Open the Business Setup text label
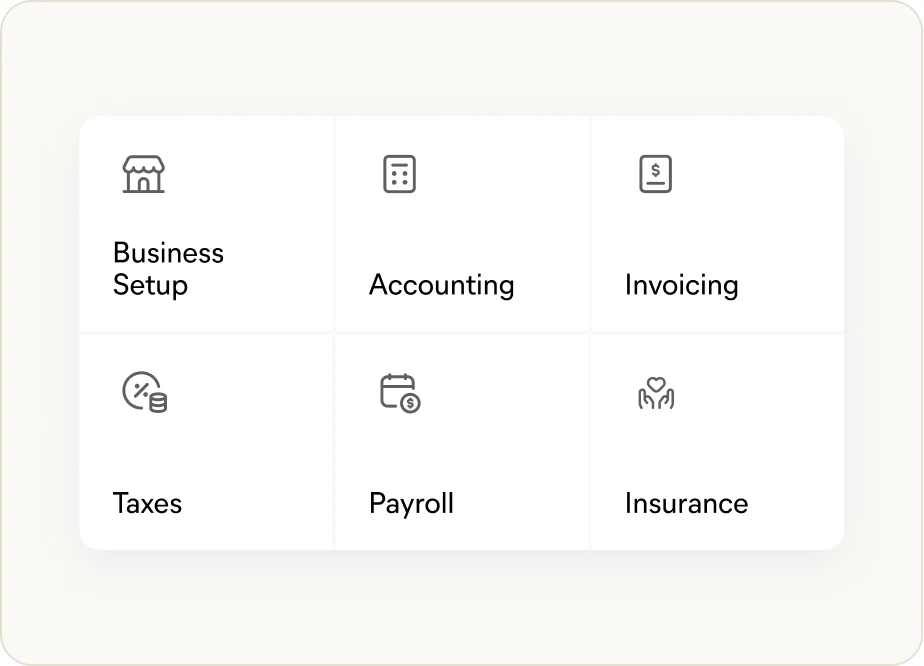 click(x=169, y=269)
